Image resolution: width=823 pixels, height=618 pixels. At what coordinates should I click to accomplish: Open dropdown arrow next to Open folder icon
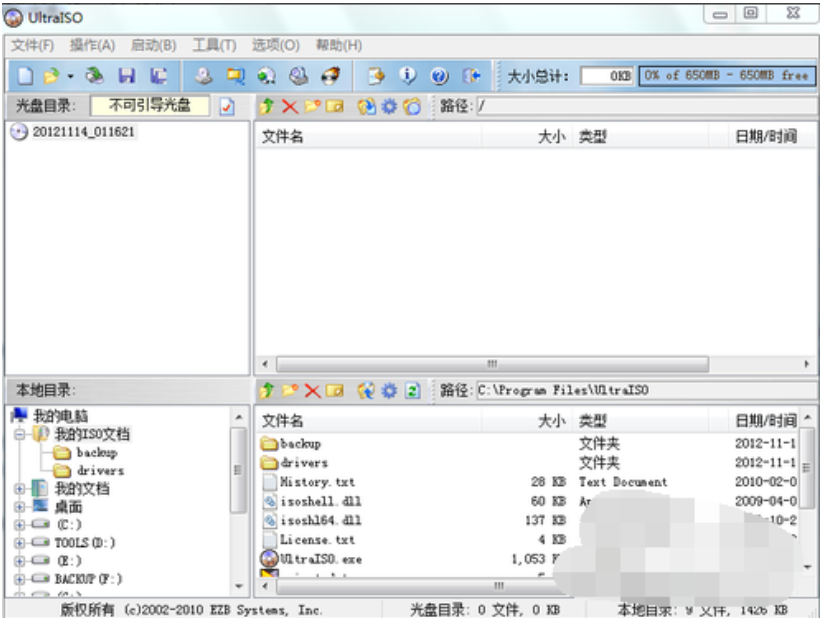click(71, 76)
